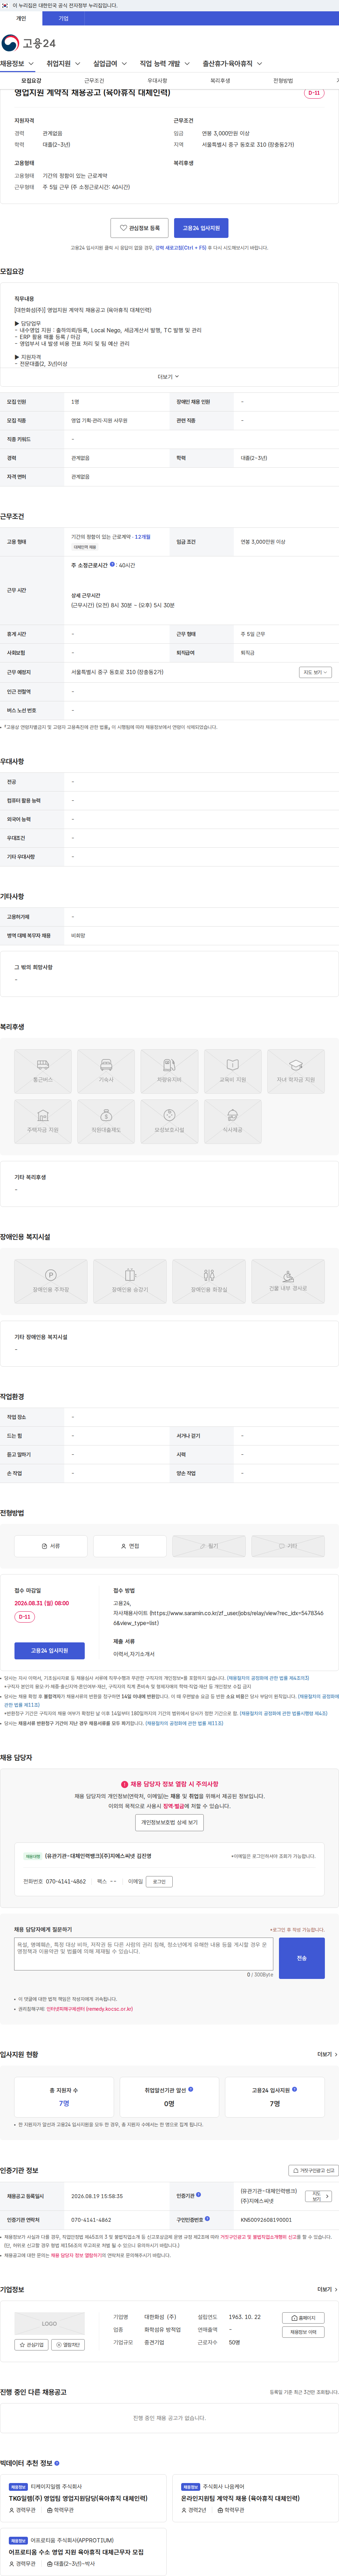This screenshot has height=2576, width=339.
Task: Click the 구인인증번호 info icon
Action: pos(207,2219)
